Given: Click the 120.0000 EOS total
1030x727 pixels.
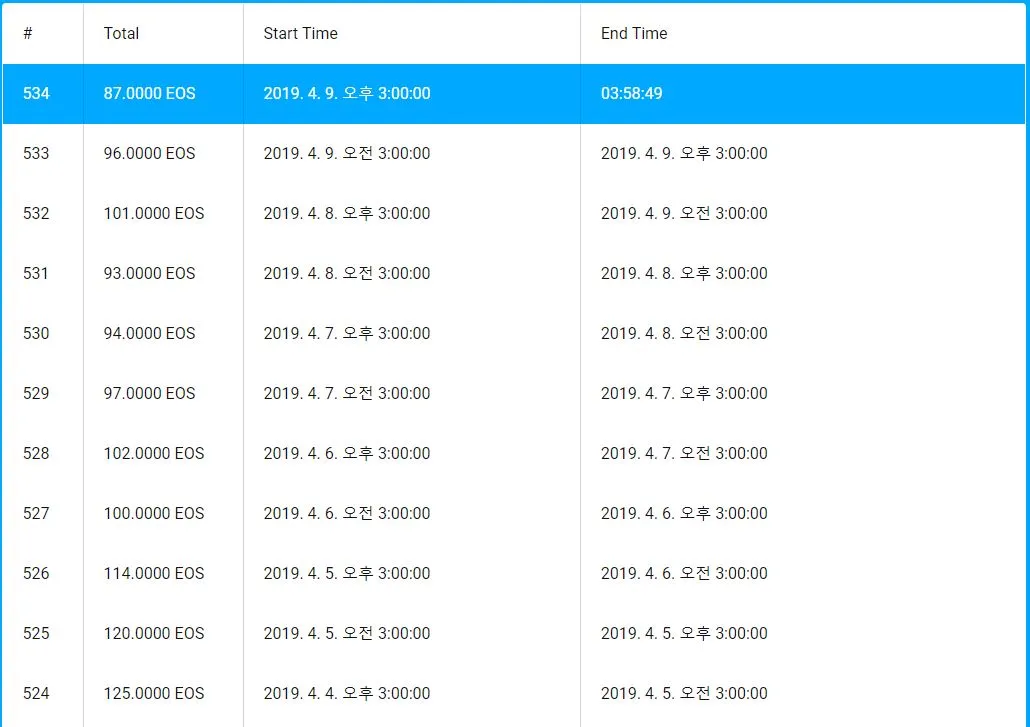Looking at the screenshot, I should [154, 634].
